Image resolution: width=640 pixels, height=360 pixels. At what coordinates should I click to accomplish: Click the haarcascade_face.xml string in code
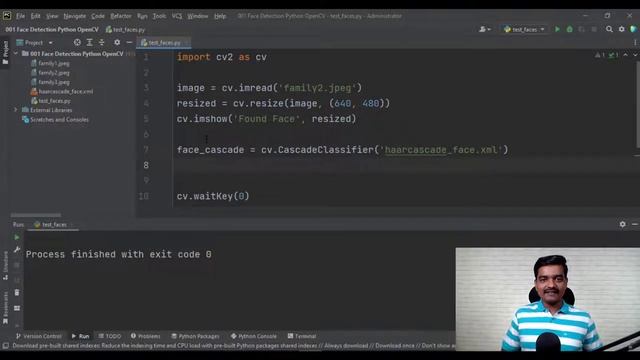(441, 150)
